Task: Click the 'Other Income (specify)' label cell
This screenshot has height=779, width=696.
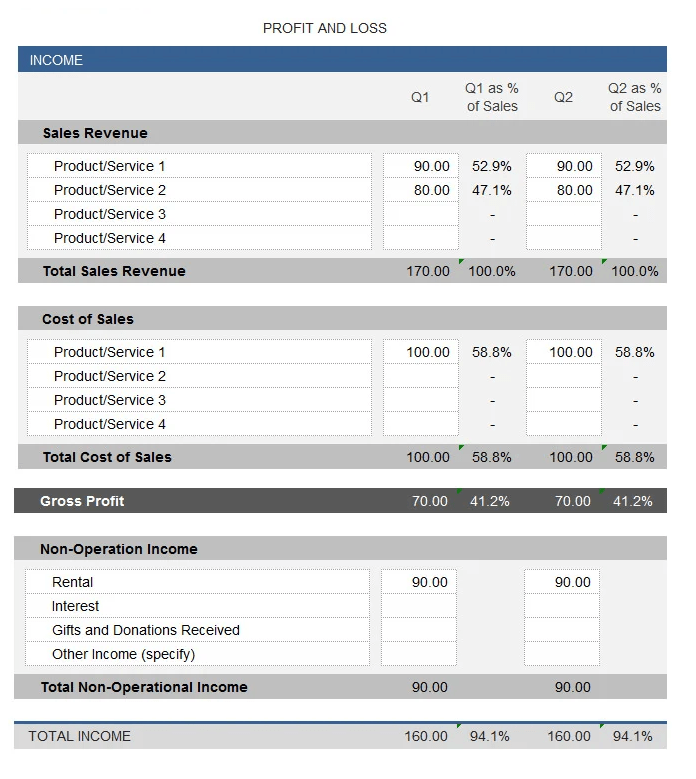Action: pos(197,654)
